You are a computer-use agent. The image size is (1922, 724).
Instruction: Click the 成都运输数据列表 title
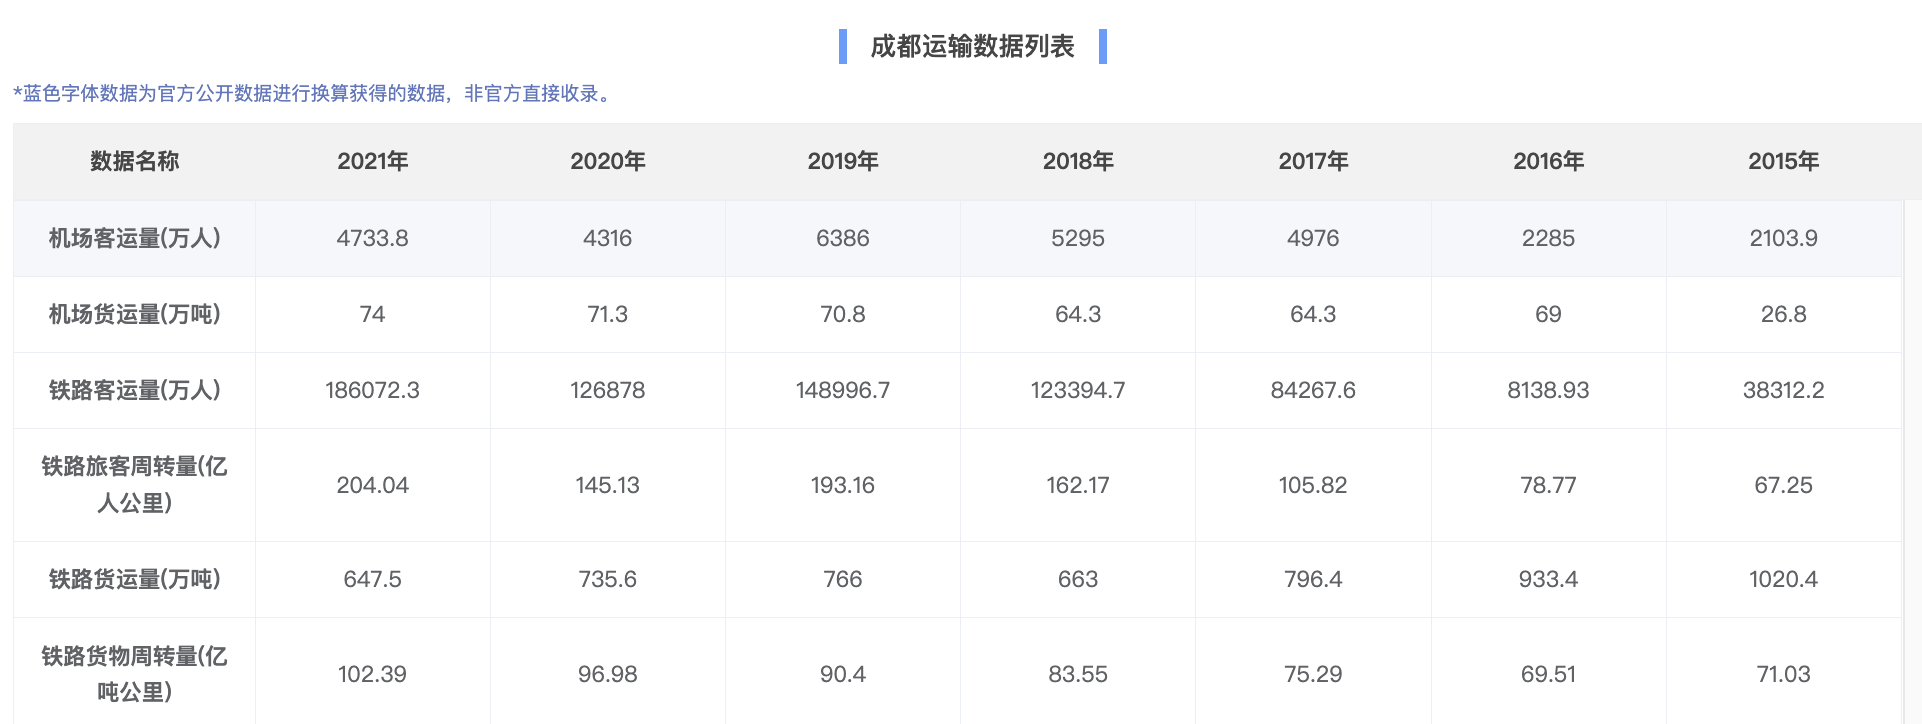coord(972,46)
